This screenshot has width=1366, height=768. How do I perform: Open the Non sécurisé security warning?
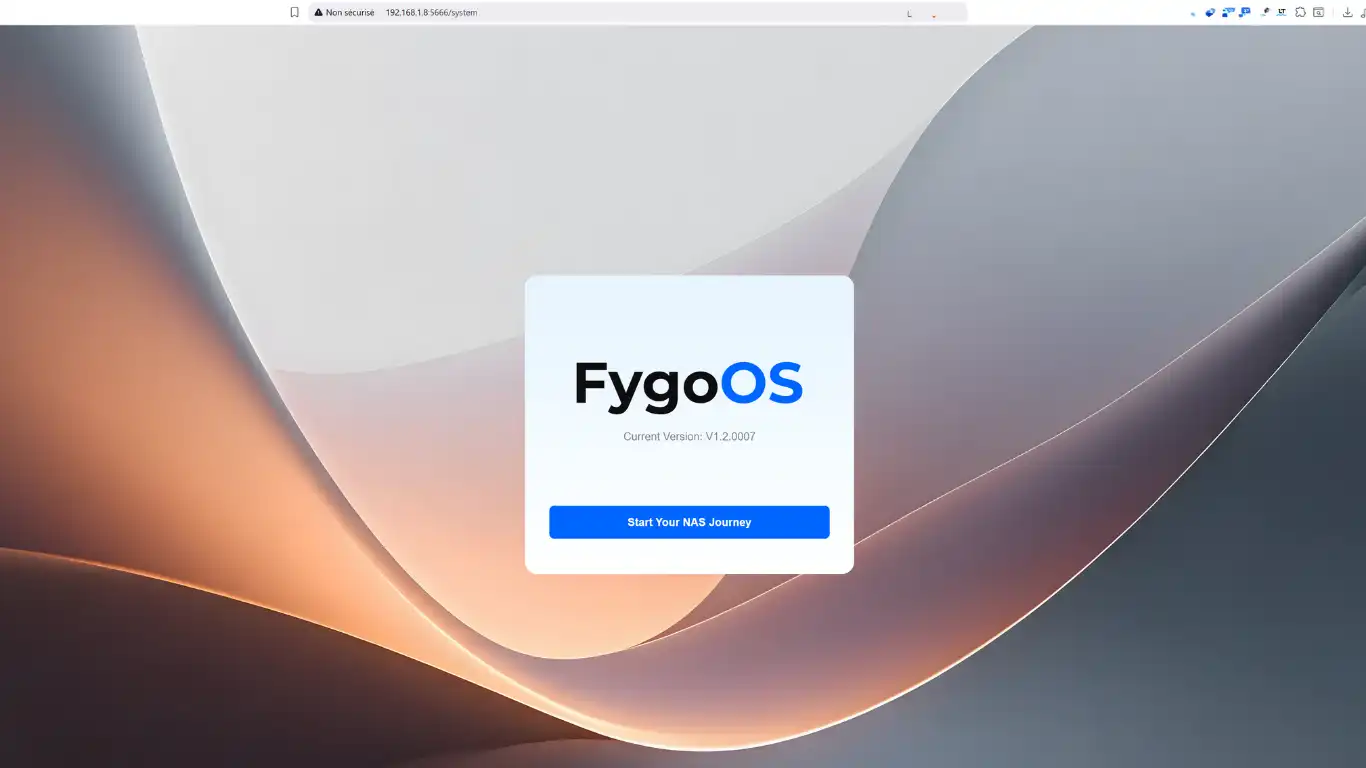pos(344,13)
